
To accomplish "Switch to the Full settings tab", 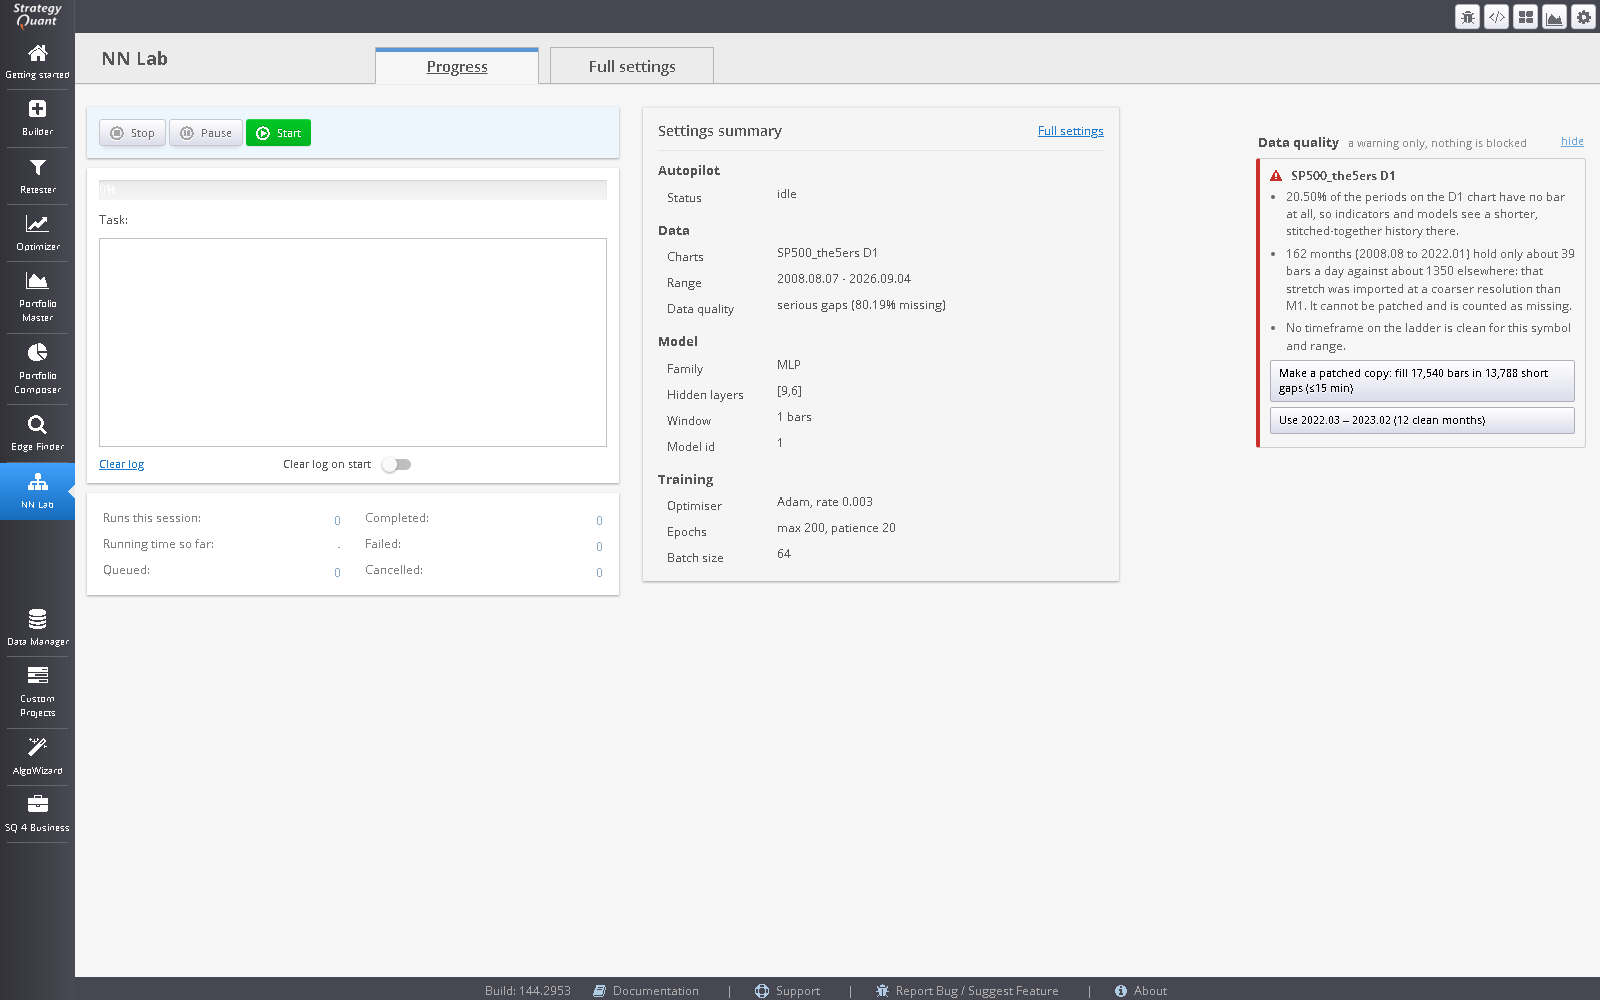I will [x=632, y=66].
